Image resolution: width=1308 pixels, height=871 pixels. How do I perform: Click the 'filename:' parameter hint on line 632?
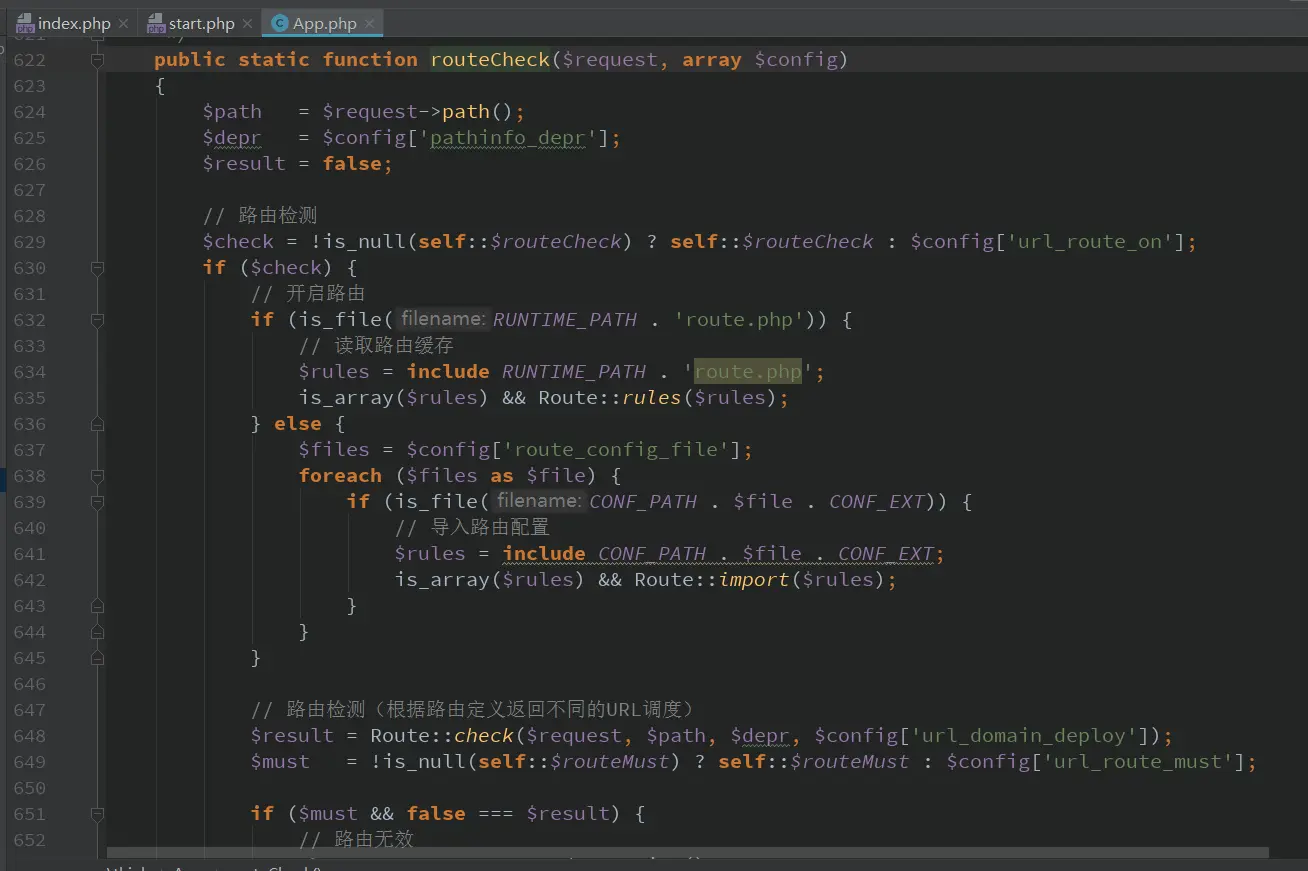(x=442, y=320)
